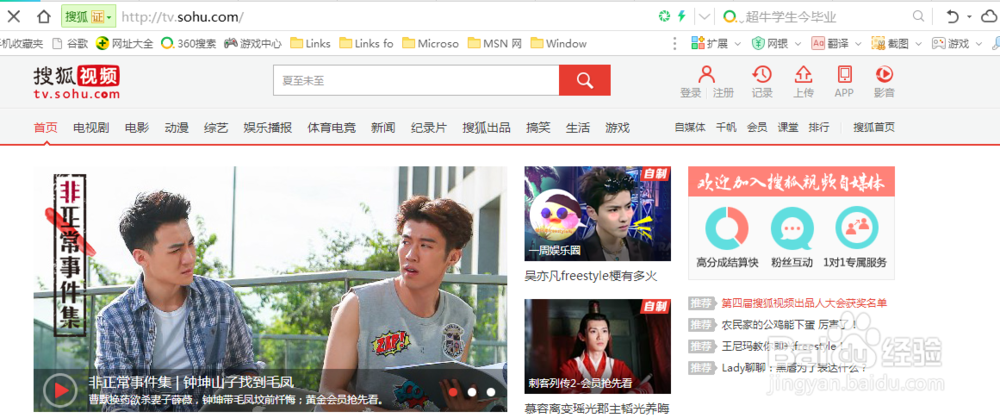Image resolution: width=1000 pixels, height=418 pixels.
Task: Select the first red carousel dot
Action: pyautogui.click(x=453, y=392)
